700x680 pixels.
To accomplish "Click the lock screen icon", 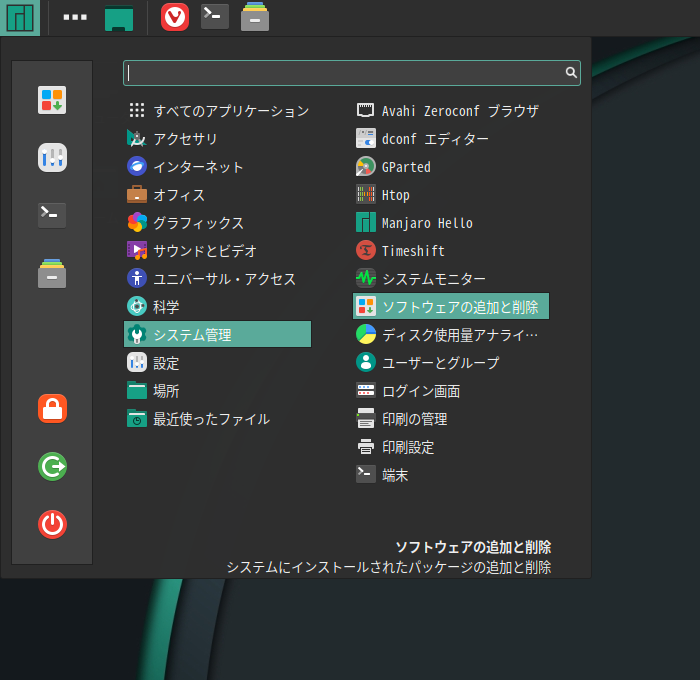I will pos(52,408).
